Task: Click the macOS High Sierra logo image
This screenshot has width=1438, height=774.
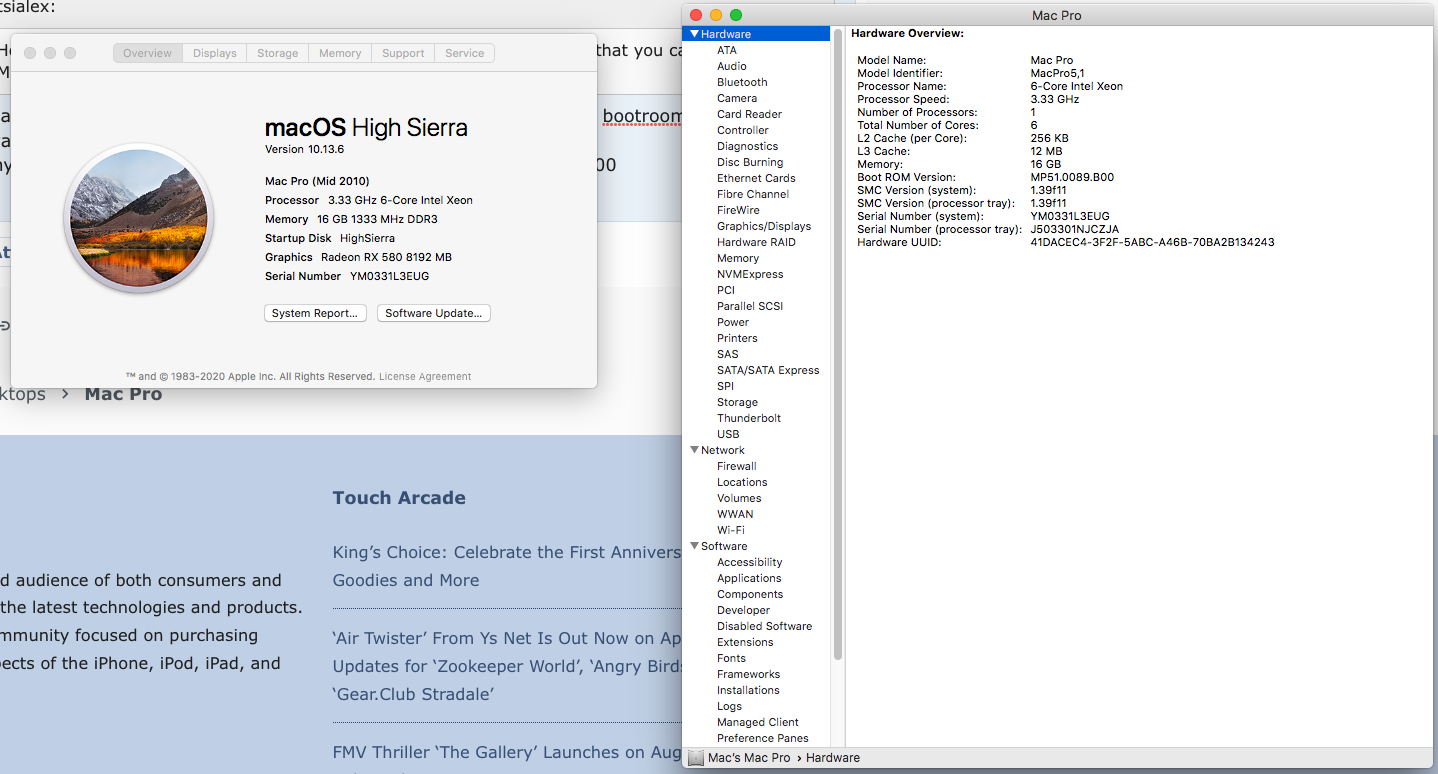Action: click(x=139, y=218)
